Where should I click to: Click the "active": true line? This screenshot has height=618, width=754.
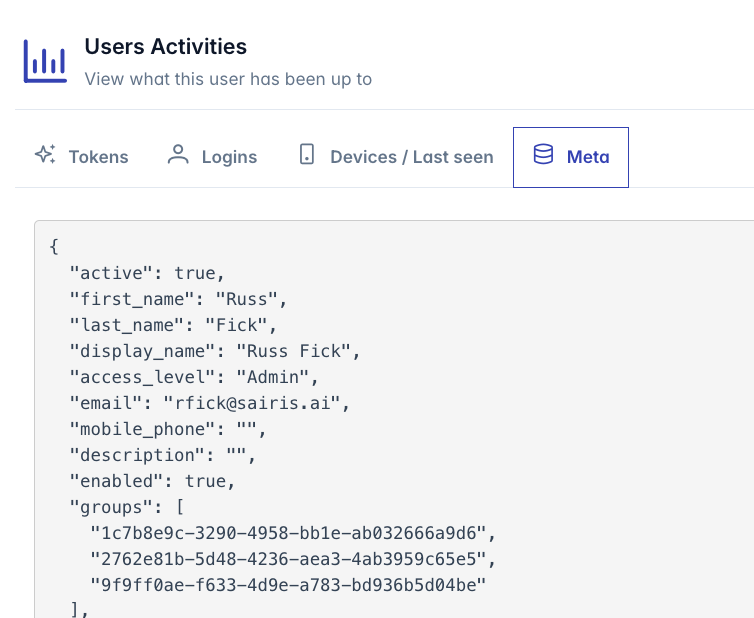coord(147,273)
